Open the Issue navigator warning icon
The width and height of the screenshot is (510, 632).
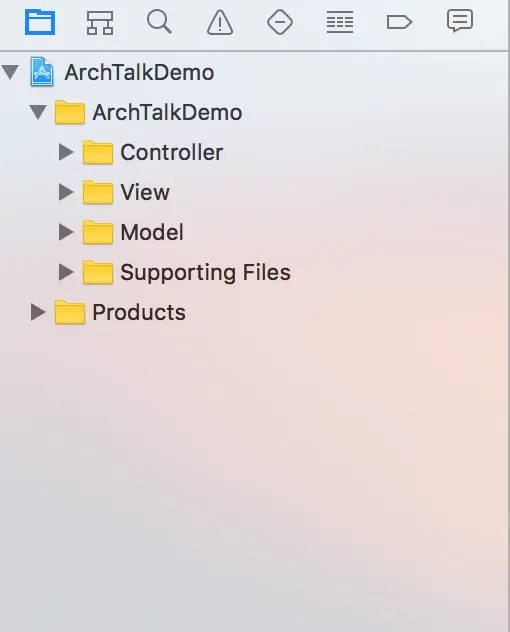point(220,22)
